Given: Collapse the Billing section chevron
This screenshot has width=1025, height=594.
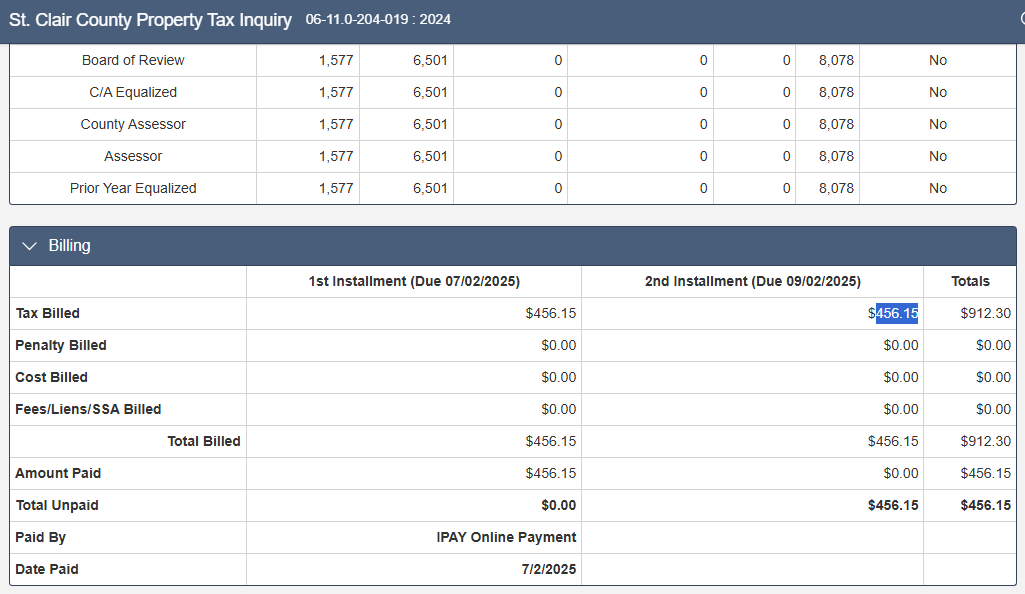Looking at the screenshot, I should 29,246.
